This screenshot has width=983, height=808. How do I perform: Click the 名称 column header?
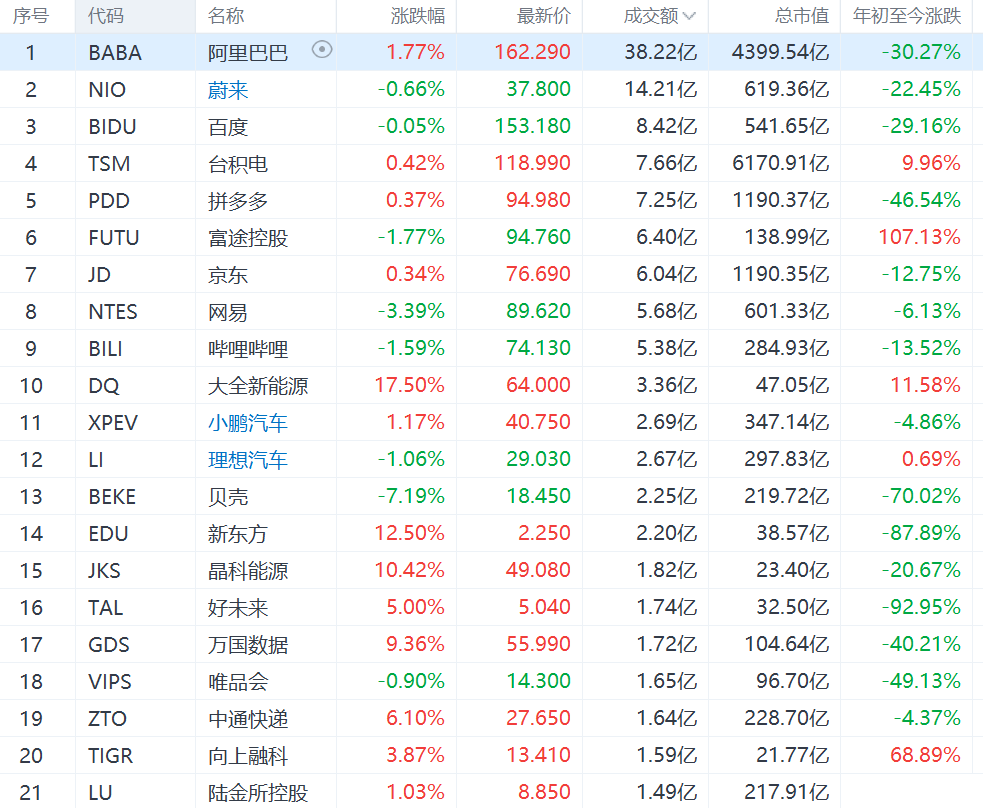coord(226,16)
